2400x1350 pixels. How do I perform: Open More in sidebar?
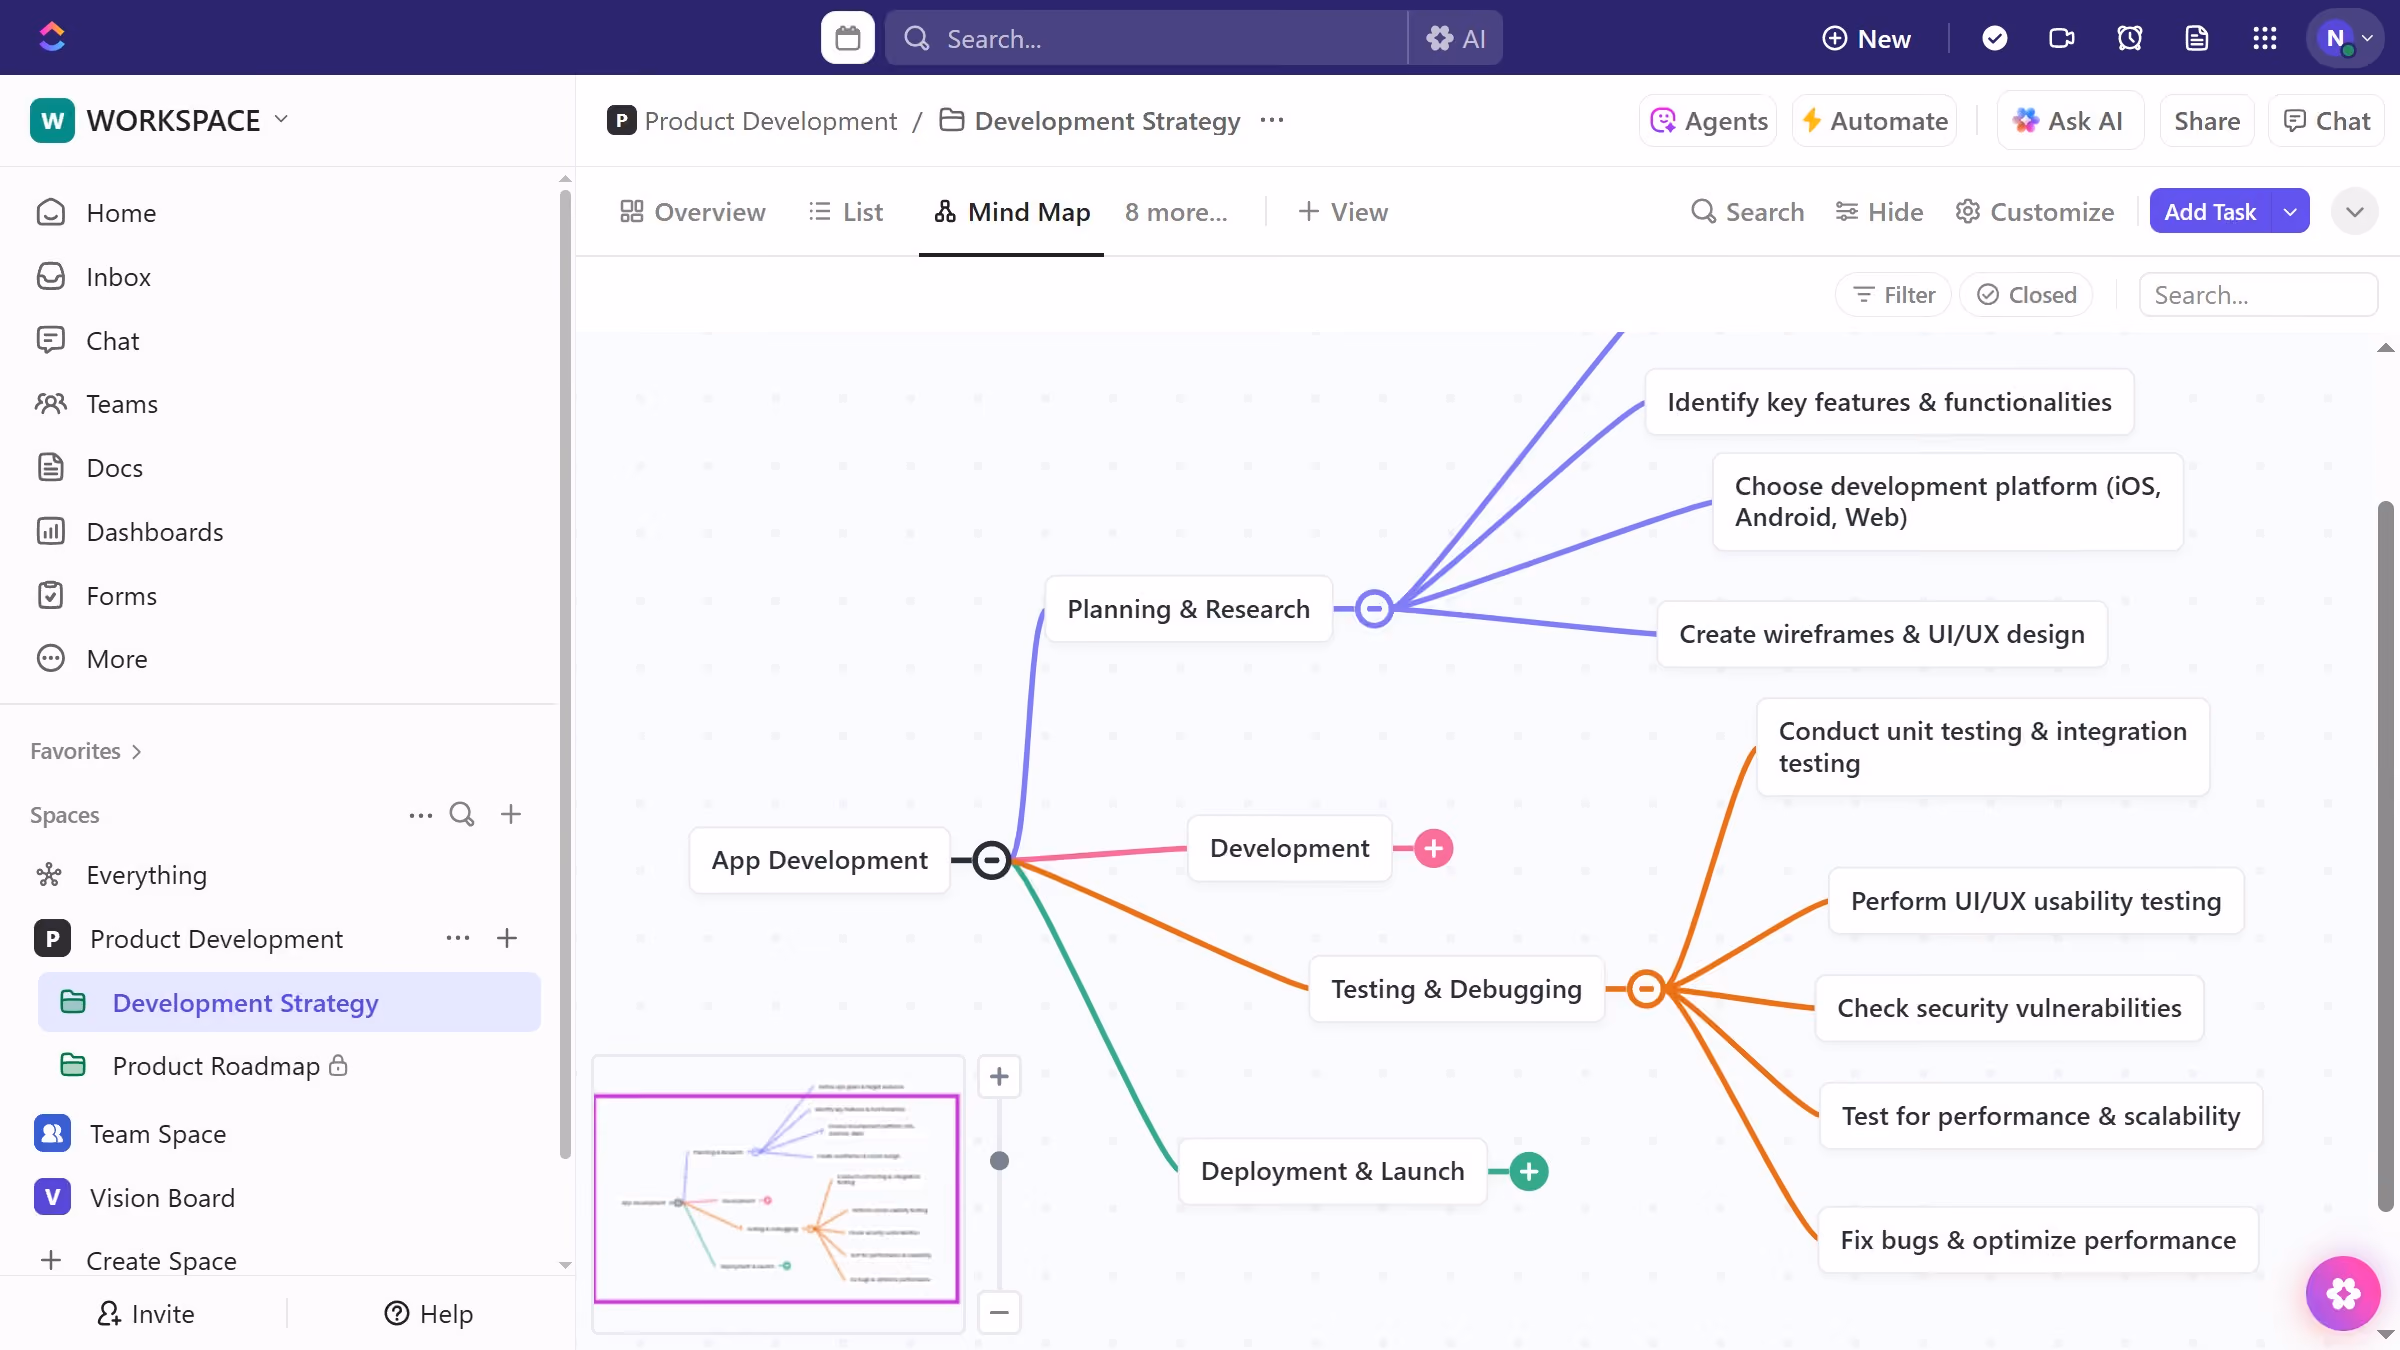(x=117, y=659)
